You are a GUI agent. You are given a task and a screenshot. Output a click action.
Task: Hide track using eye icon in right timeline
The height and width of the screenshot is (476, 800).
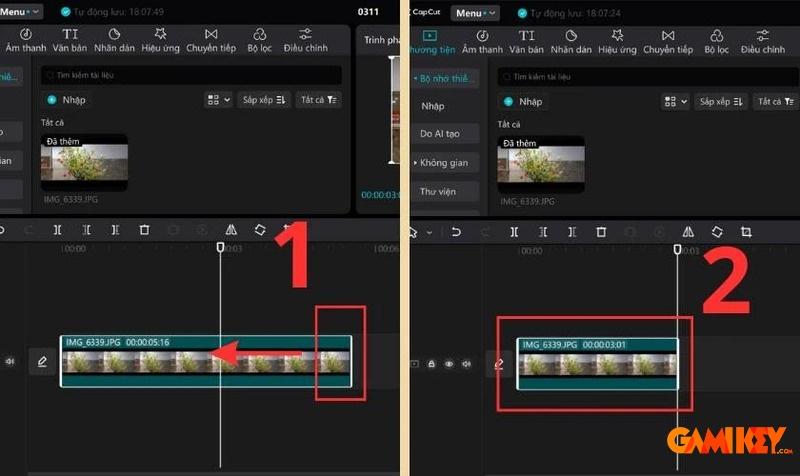tap(449, 364)
